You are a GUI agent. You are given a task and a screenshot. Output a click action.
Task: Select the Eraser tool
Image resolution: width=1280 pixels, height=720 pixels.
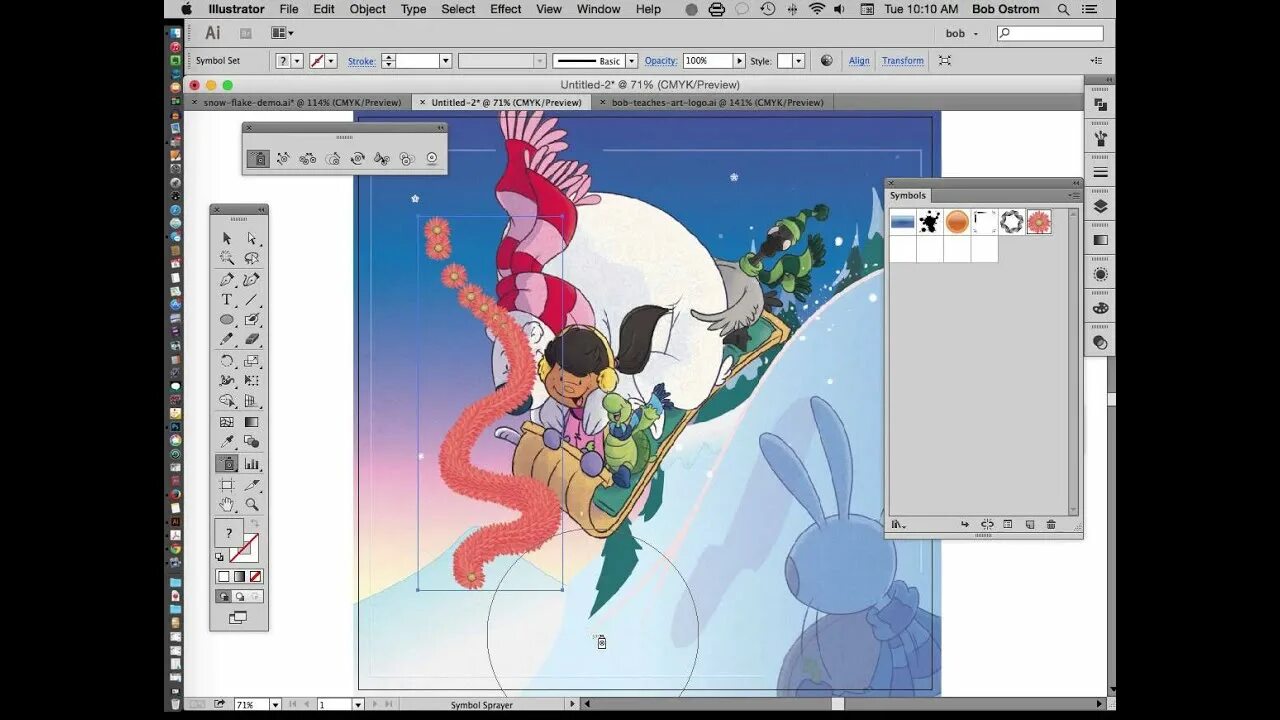point(252,340)
